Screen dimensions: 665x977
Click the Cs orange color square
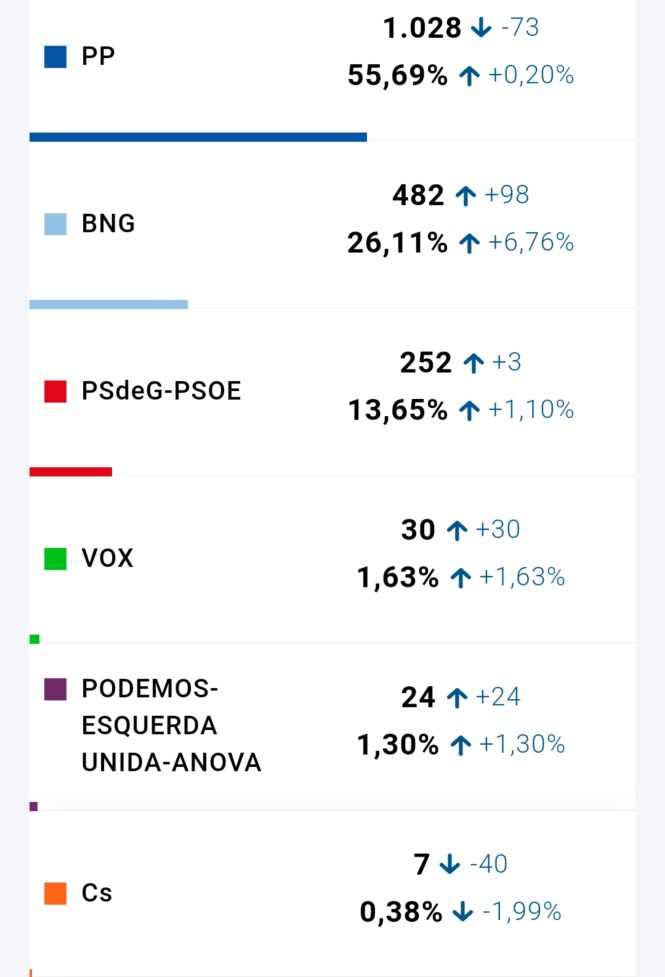coord(56,893)
